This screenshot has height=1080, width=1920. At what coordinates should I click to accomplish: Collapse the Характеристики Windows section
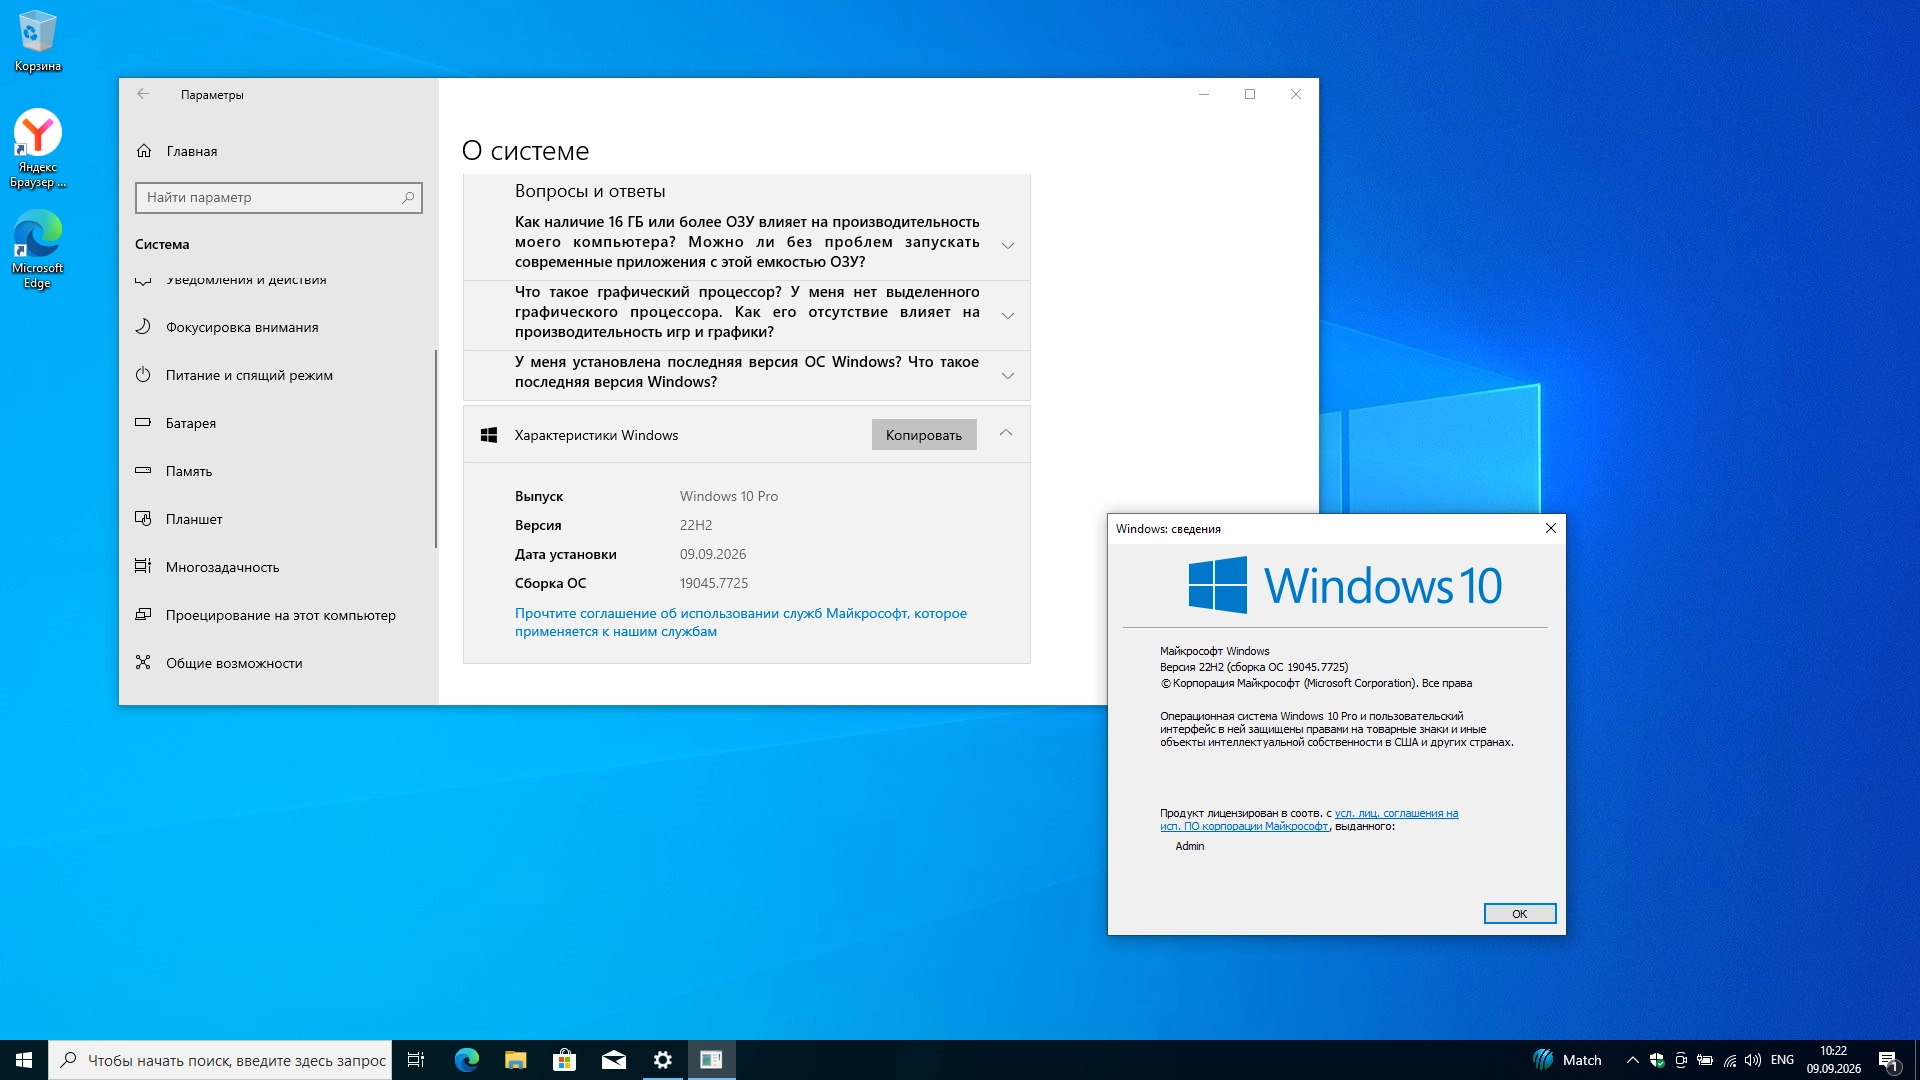(x=1006, y=434)
